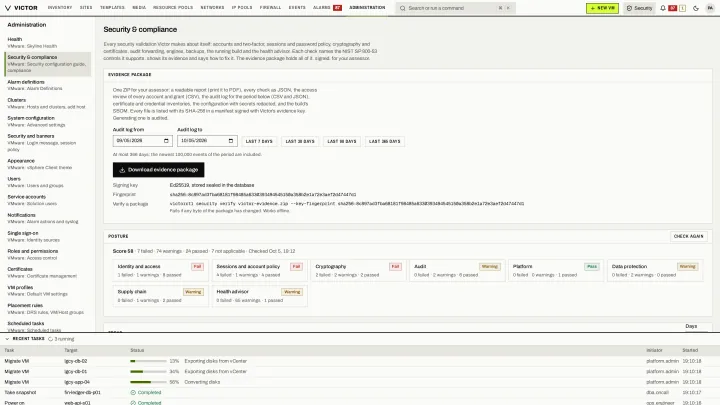Open the Resource Pools menu

coord(173,8)
